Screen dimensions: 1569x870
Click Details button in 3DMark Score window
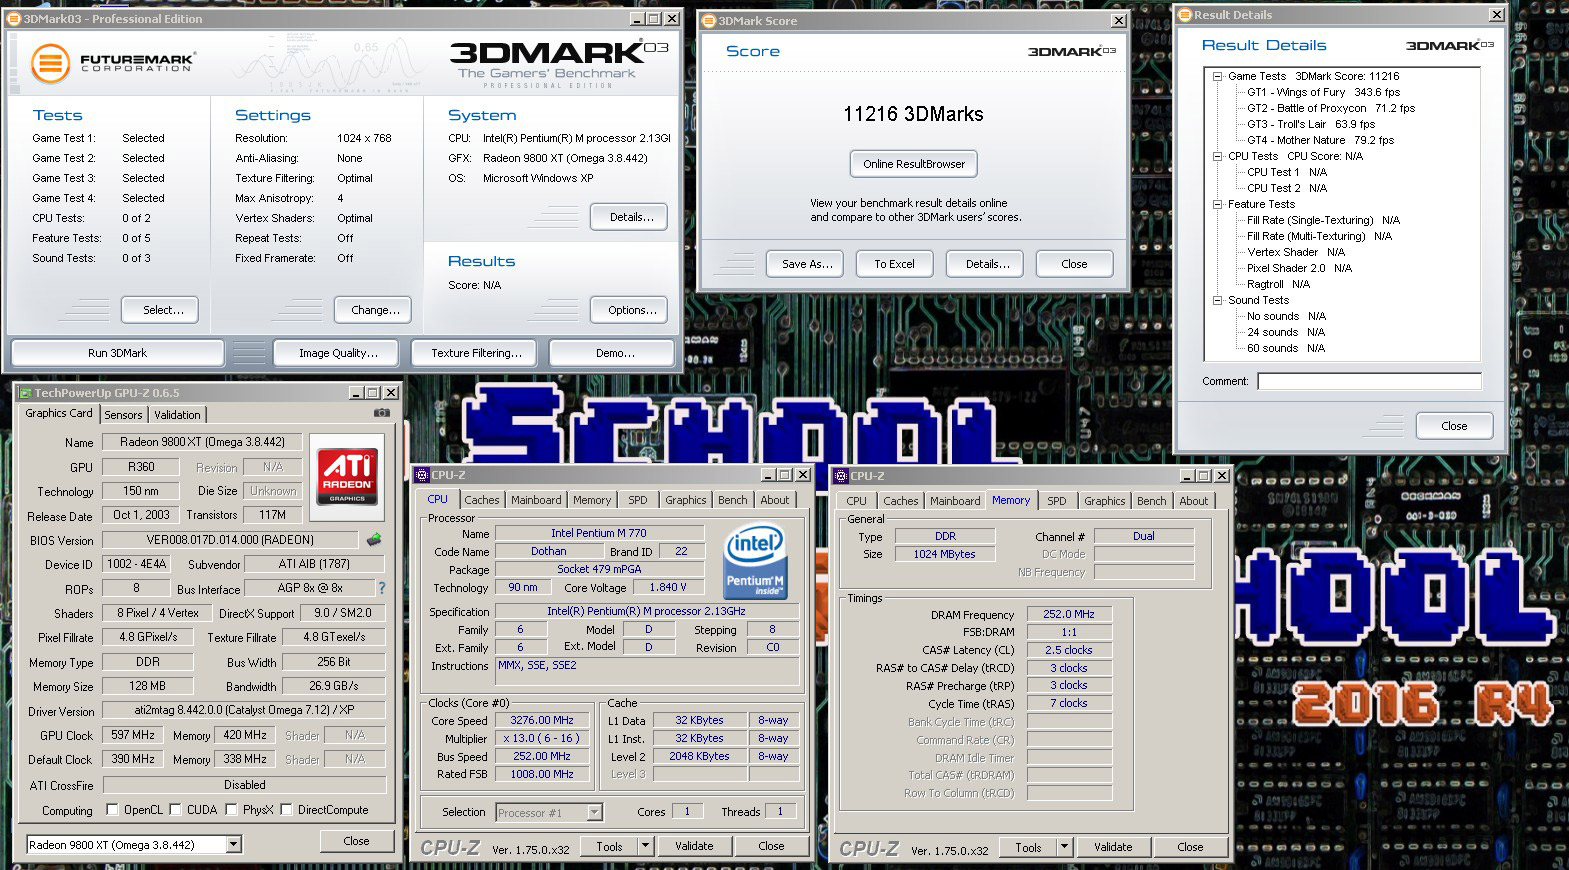pos(985,264)
